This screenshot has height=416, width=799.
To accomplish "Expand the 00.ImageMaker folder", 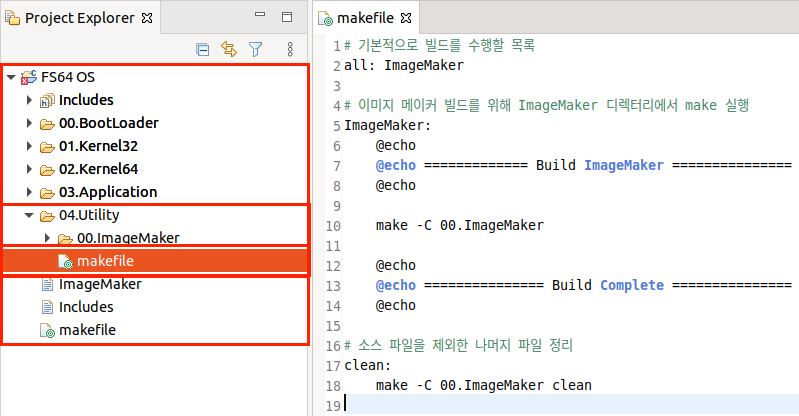I will (47, 238).
